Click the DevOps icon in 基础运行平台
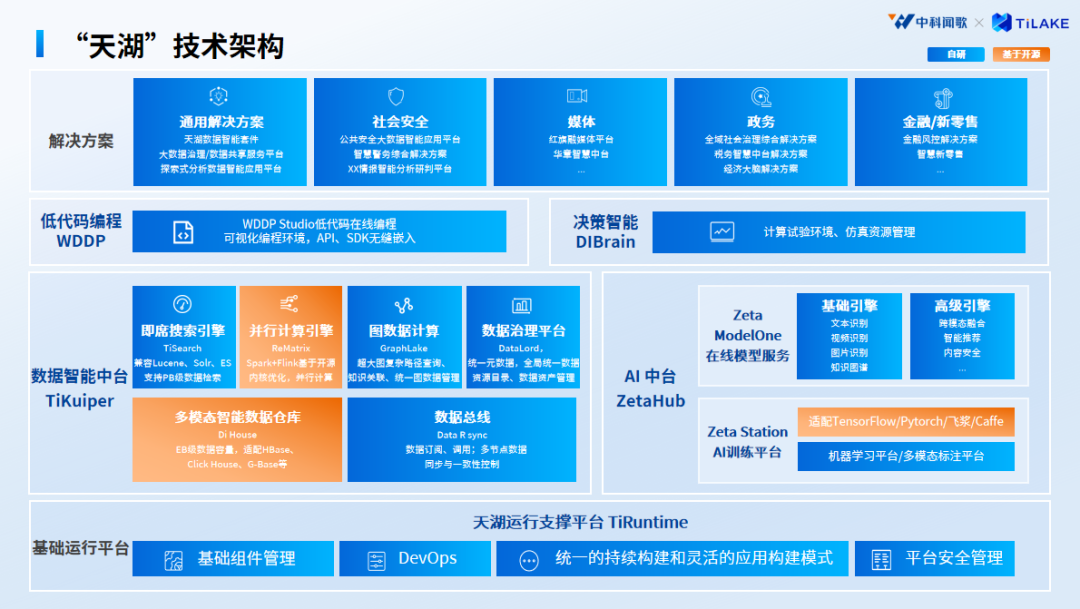This screenshot has height=609, width=1080. [x=374, y=558]
